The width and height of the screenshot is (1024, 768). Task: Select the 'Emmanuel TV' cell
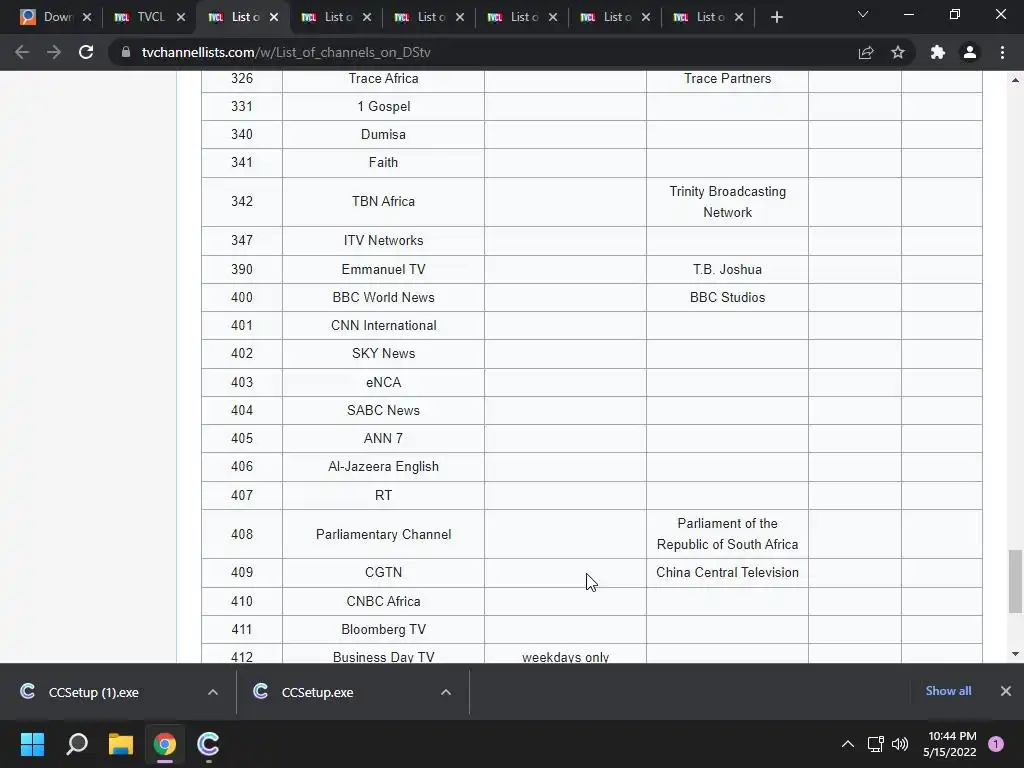pyautogui.click(x=383, y=269)
